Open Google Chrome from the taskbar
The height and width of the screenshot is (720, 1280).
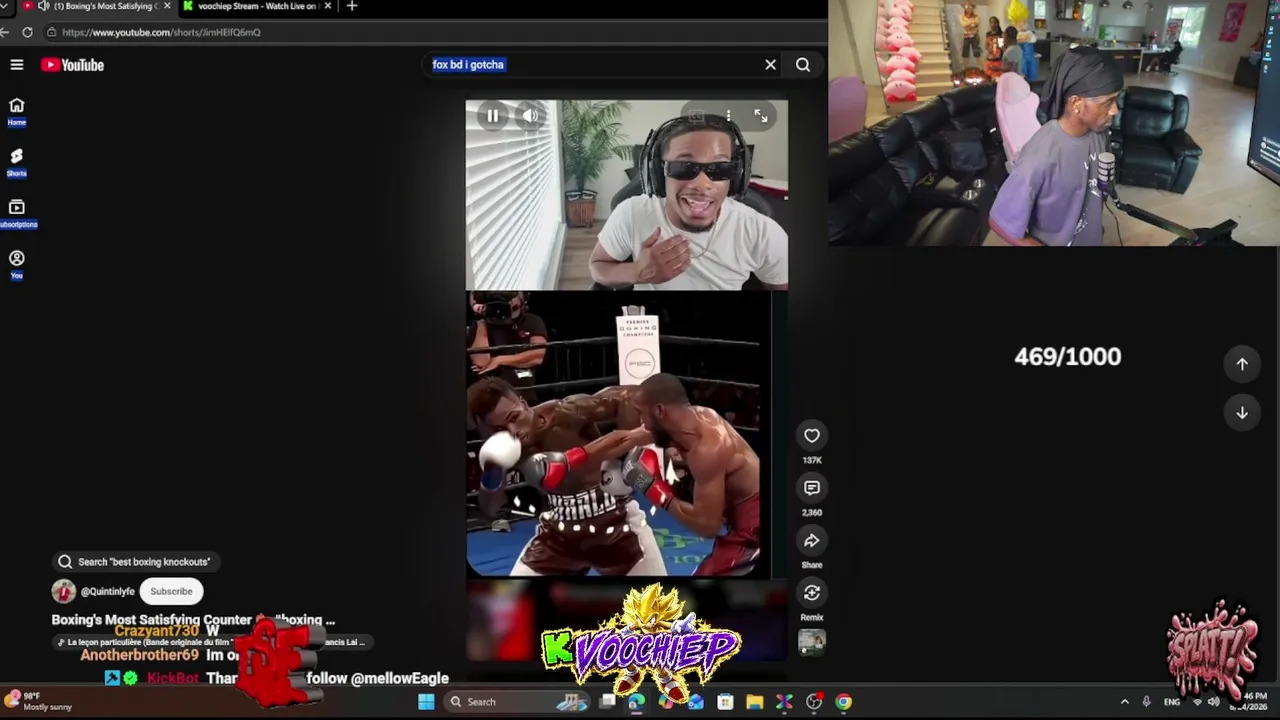(844, 702)
